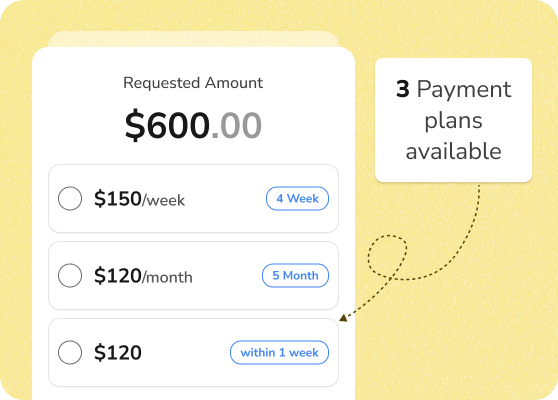The height and width of the screenshot is (400, 558).
Task: Select the $120 within 1 week radio button
Action: 70,352
